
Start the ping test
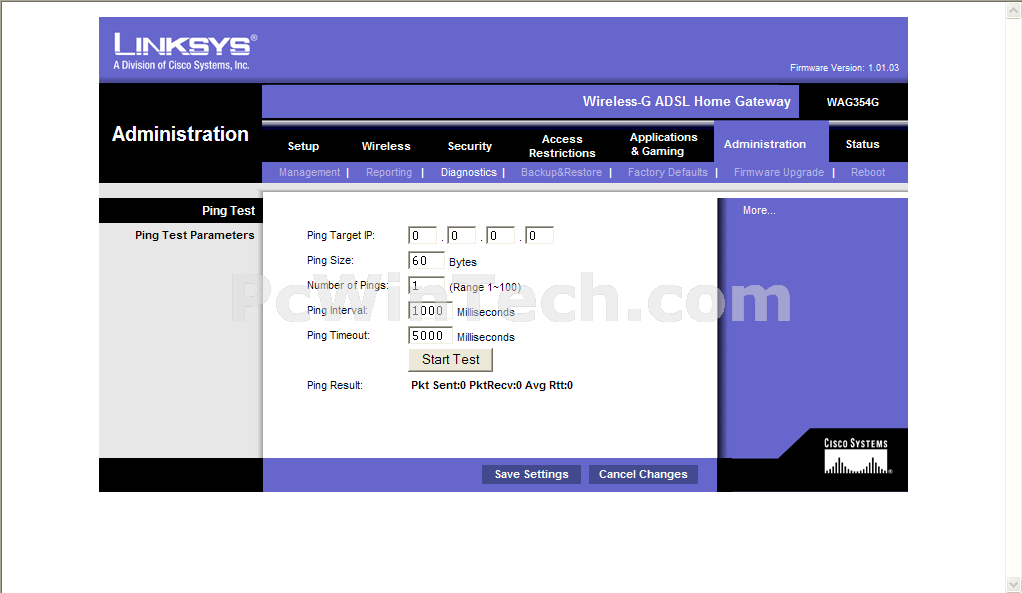coord(450,360)
